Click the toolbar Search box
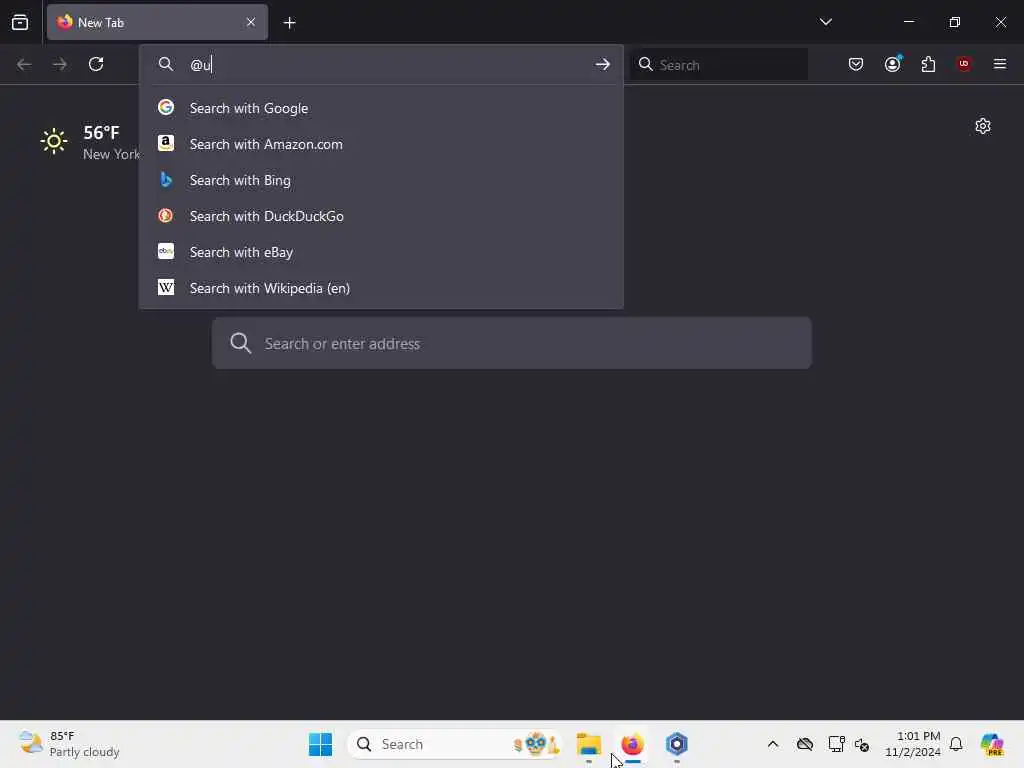Screen dimensions: 1024x768 click(x=720, y=65)
